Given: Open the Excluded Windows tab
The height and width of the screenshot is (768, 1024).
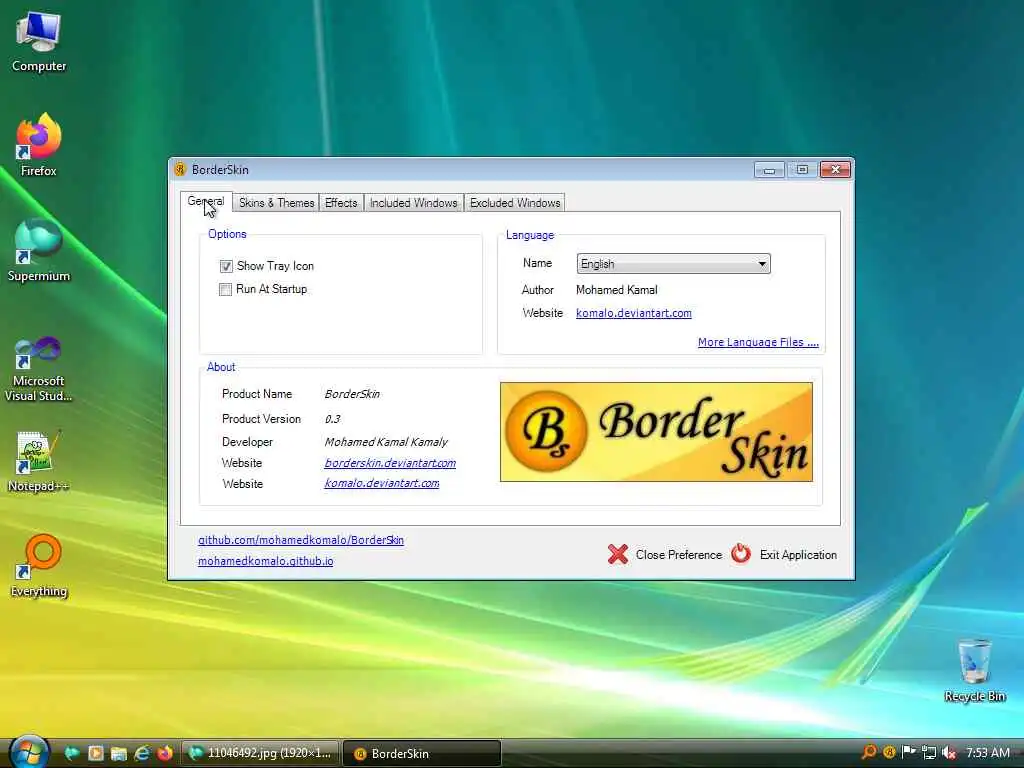Looking at the screenshot, I should coord(515,203).
